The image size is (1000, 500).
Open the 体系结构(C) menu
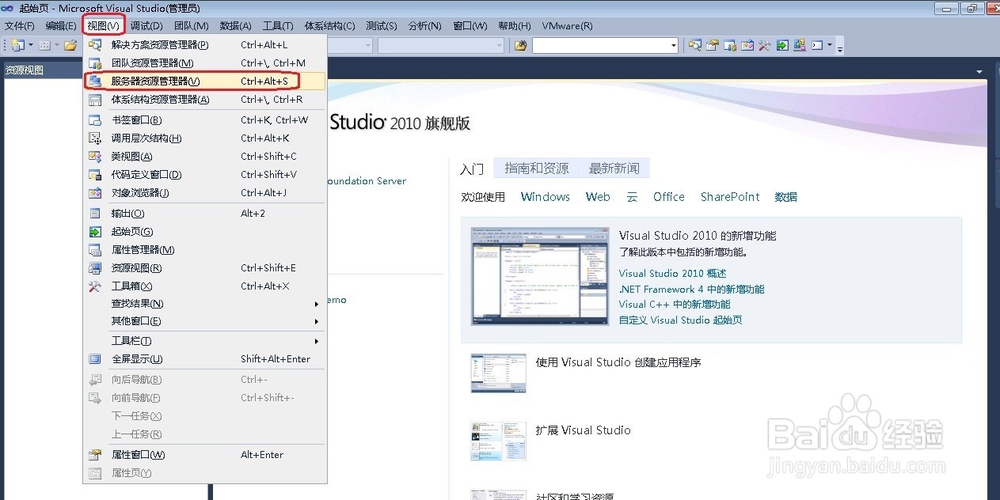(330, 26)
